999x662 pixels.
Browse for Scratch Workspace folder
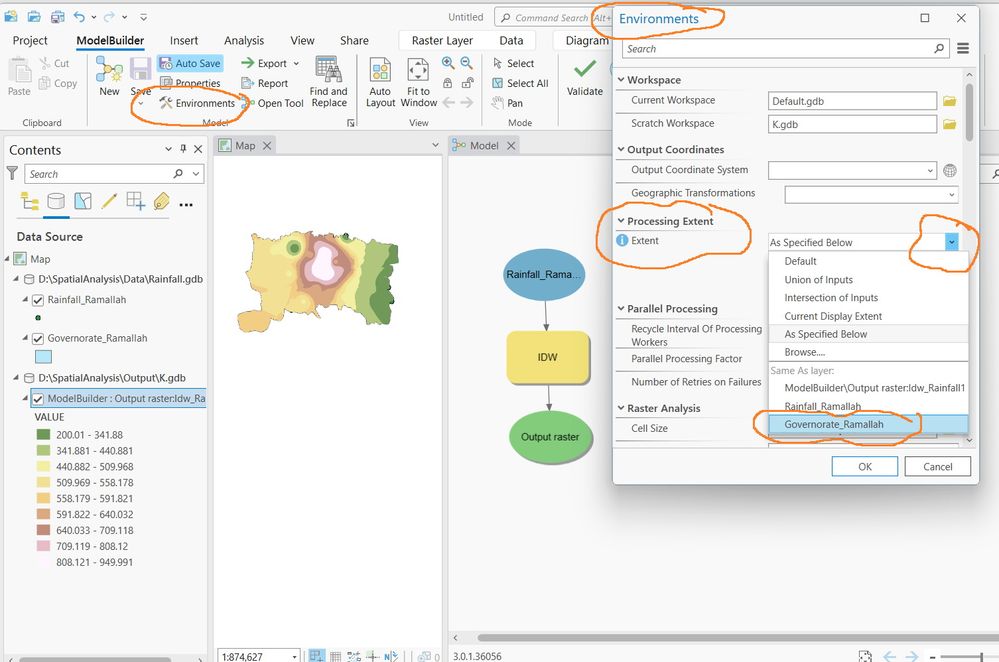click(x=949, y=124)
